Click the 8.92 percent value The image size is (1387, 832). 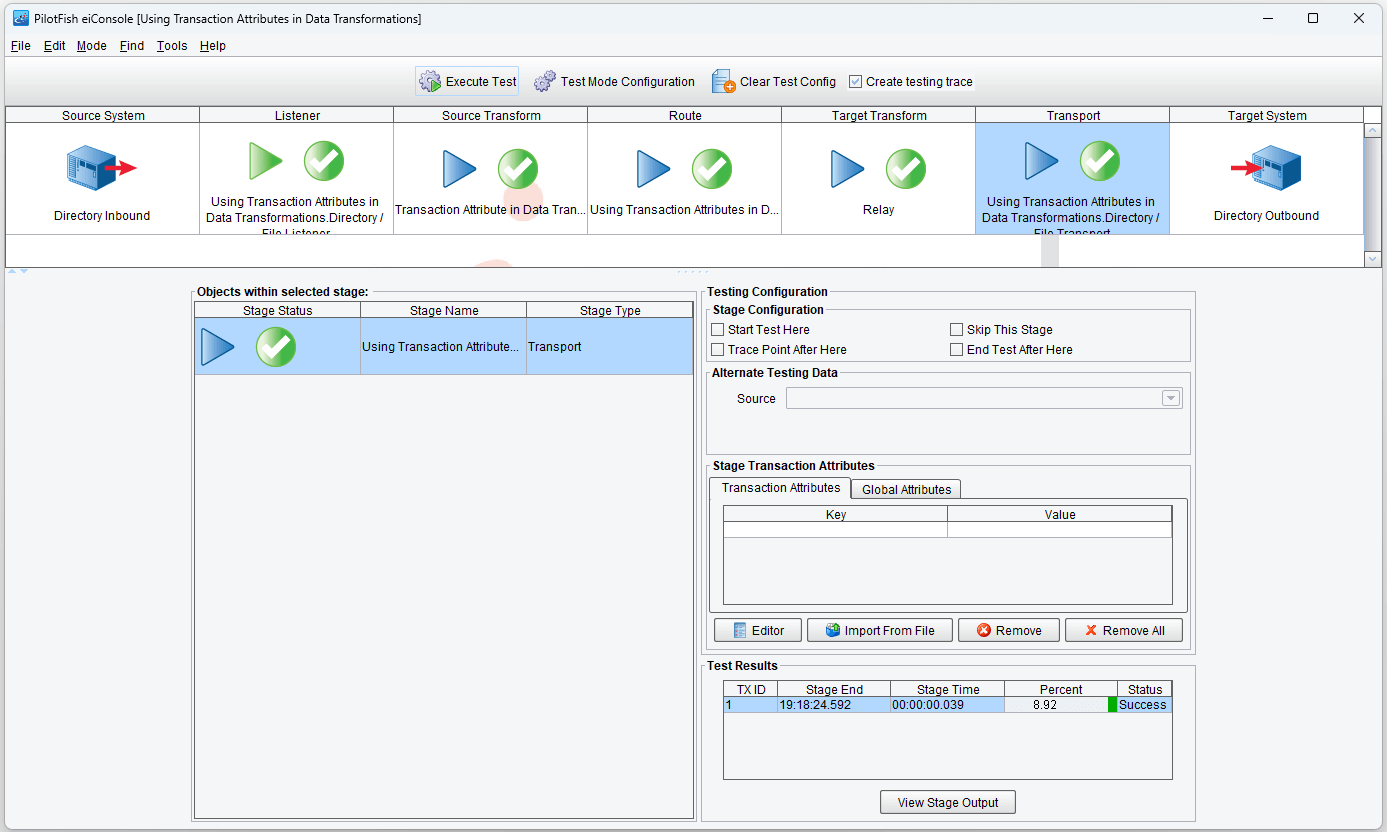pyautogui.click(x=1045, y=705)
